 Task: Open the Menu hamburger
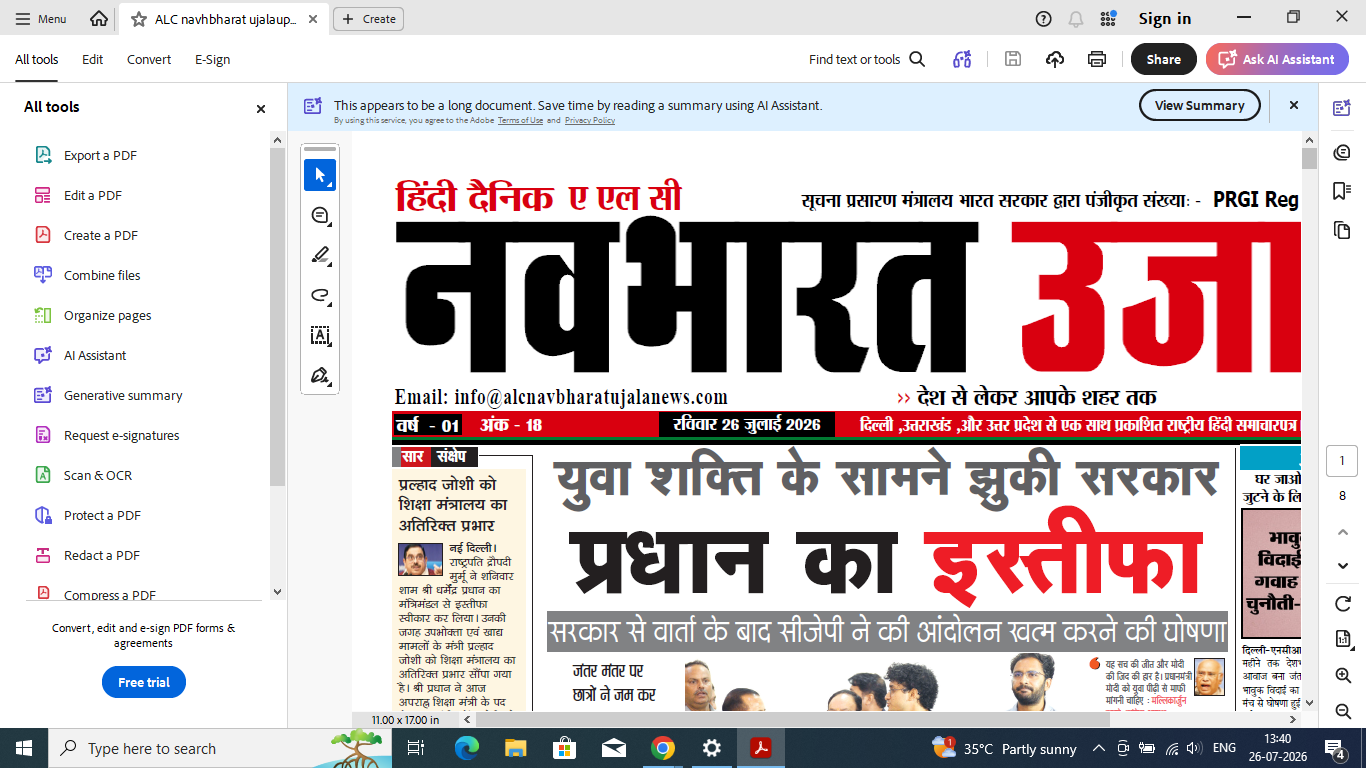point(41,18)
